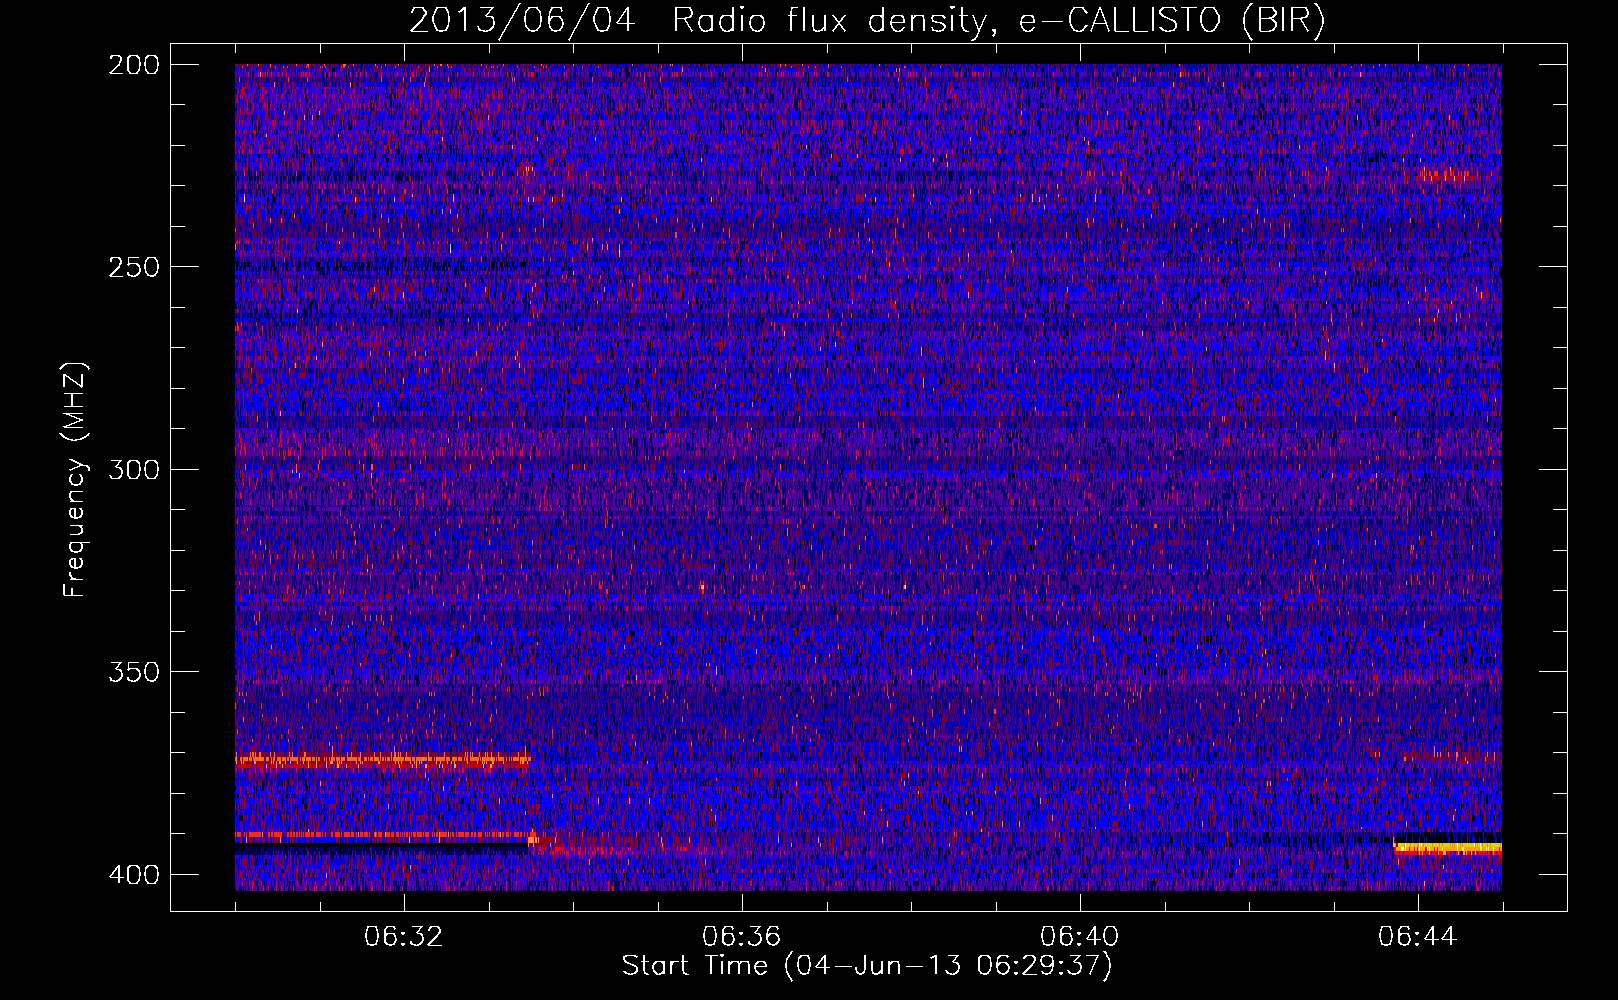Click the 06:36 time tick label
Viewport: 1618px width, 1000px height.
[742, 937]
